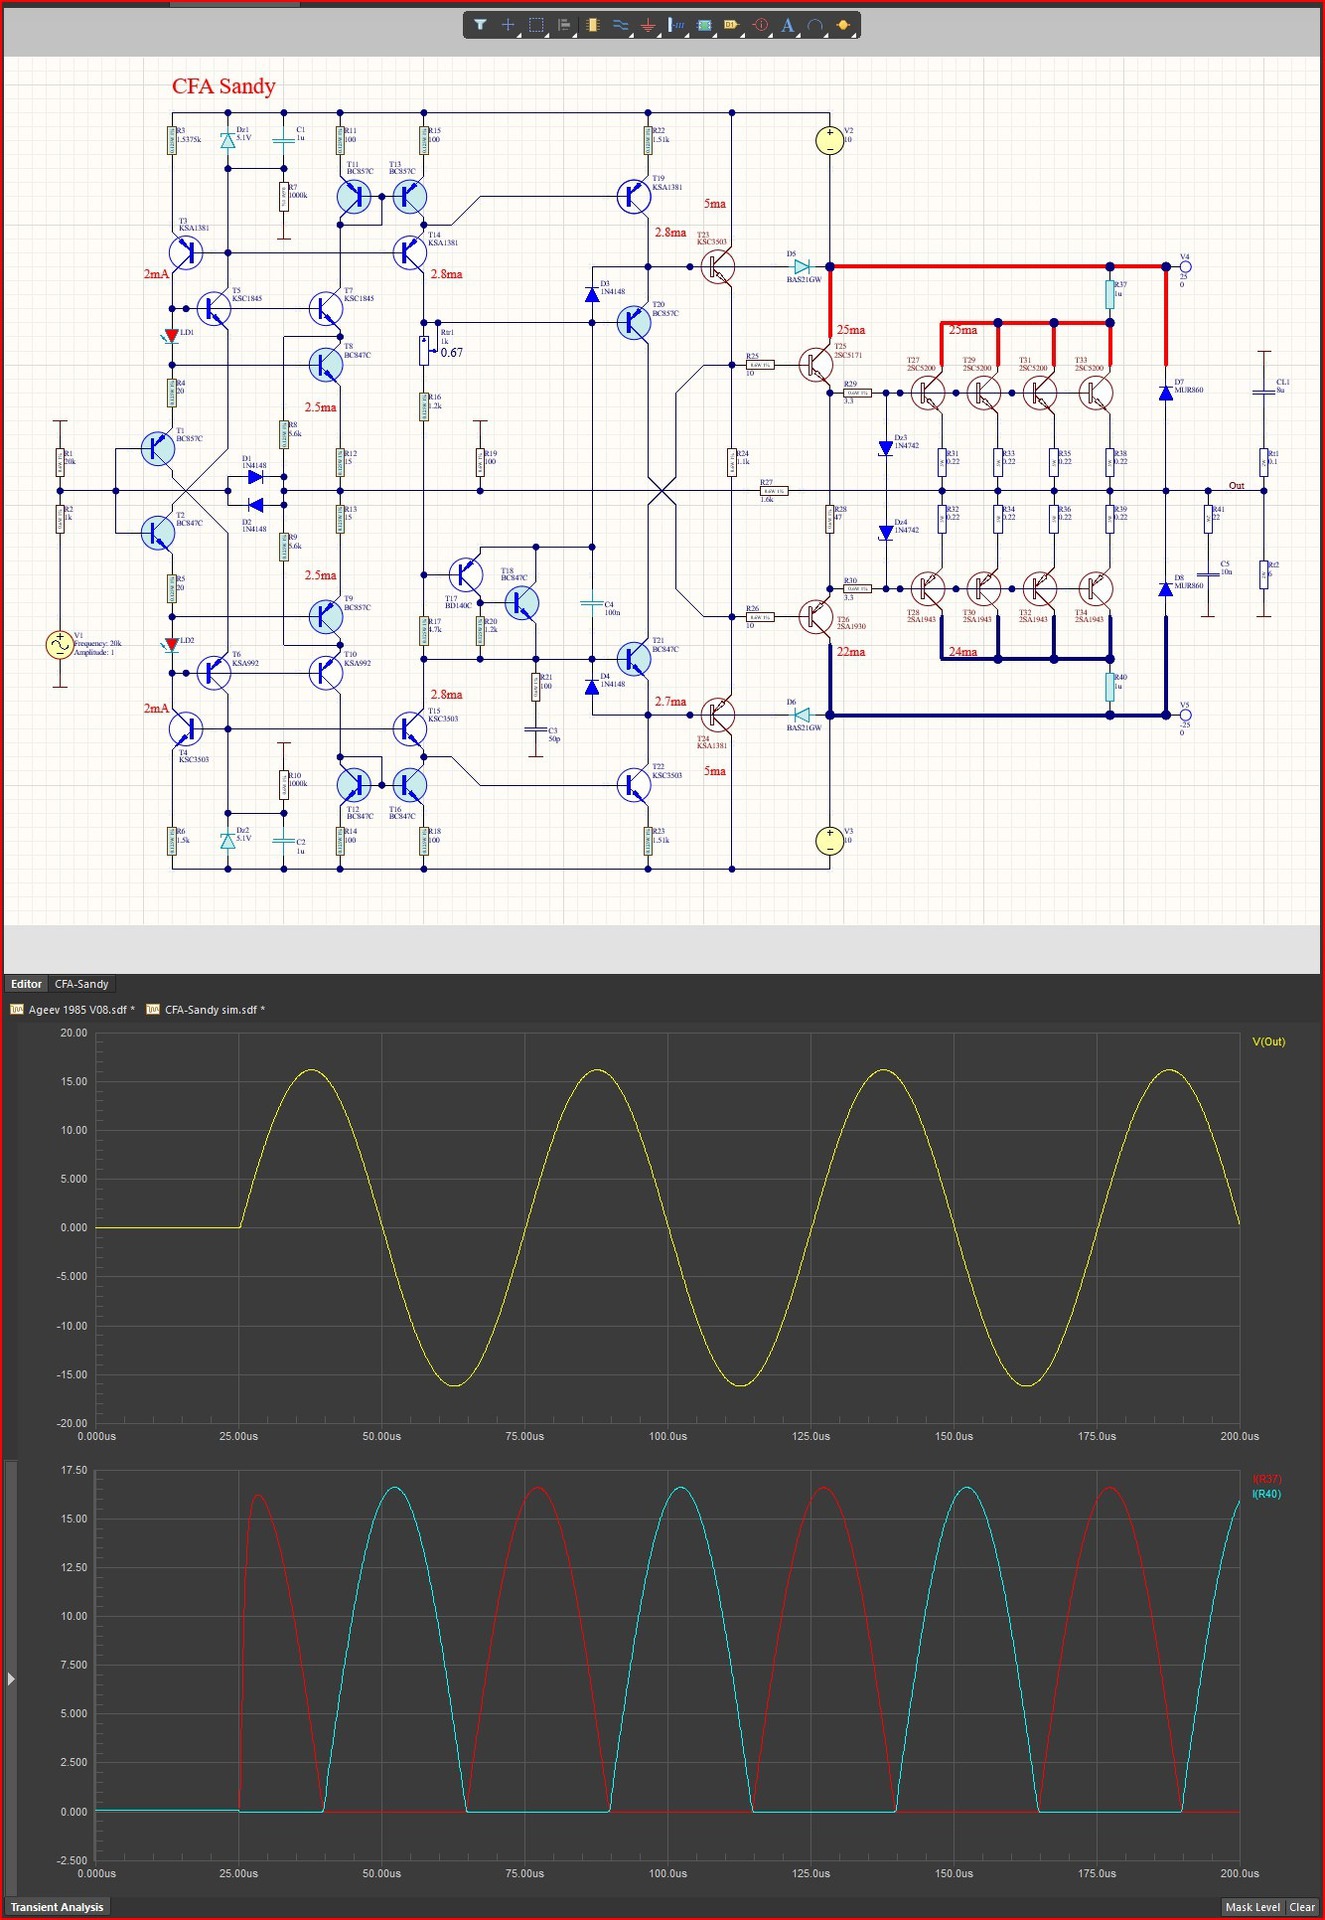Select the V4 output port symbol
1325x1920 pixels.
coord(1186,267)
